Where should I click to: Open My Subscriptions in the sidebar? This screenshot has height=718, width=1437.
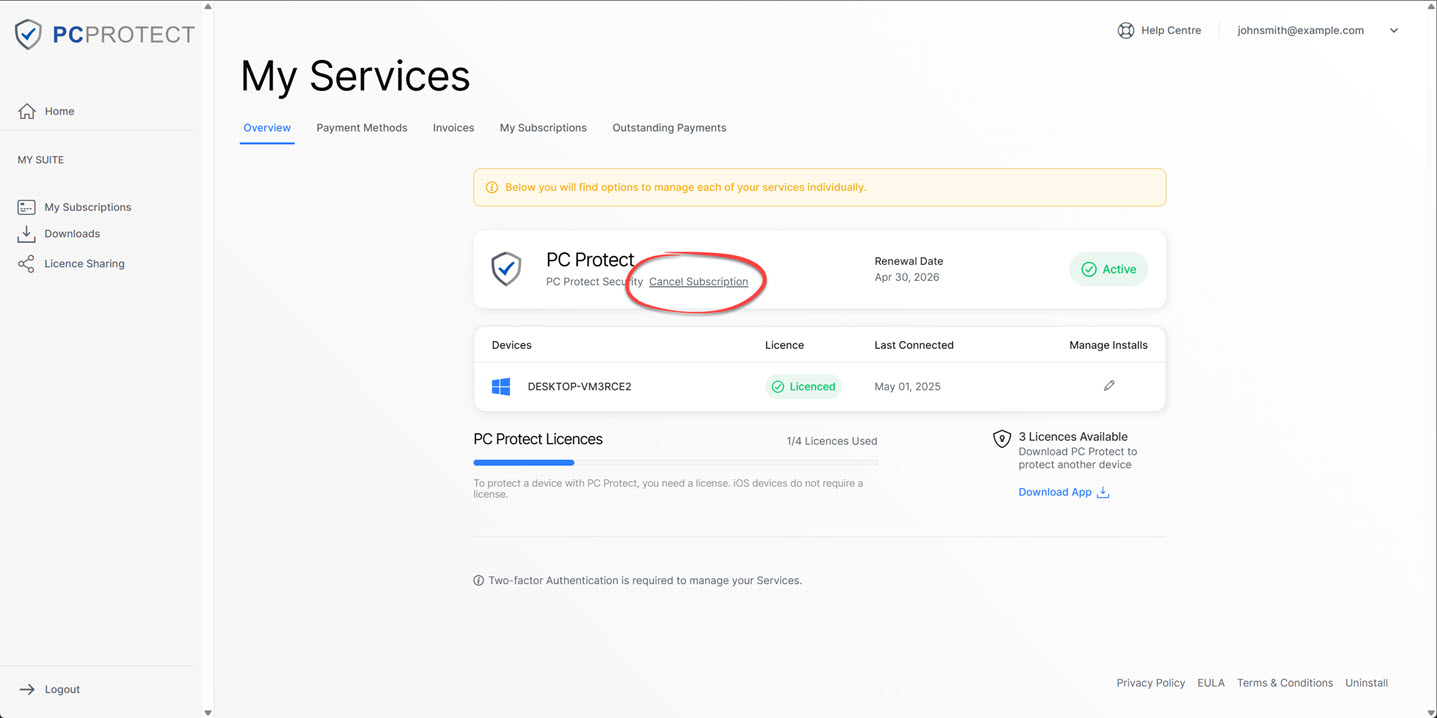tap(88, 207)
